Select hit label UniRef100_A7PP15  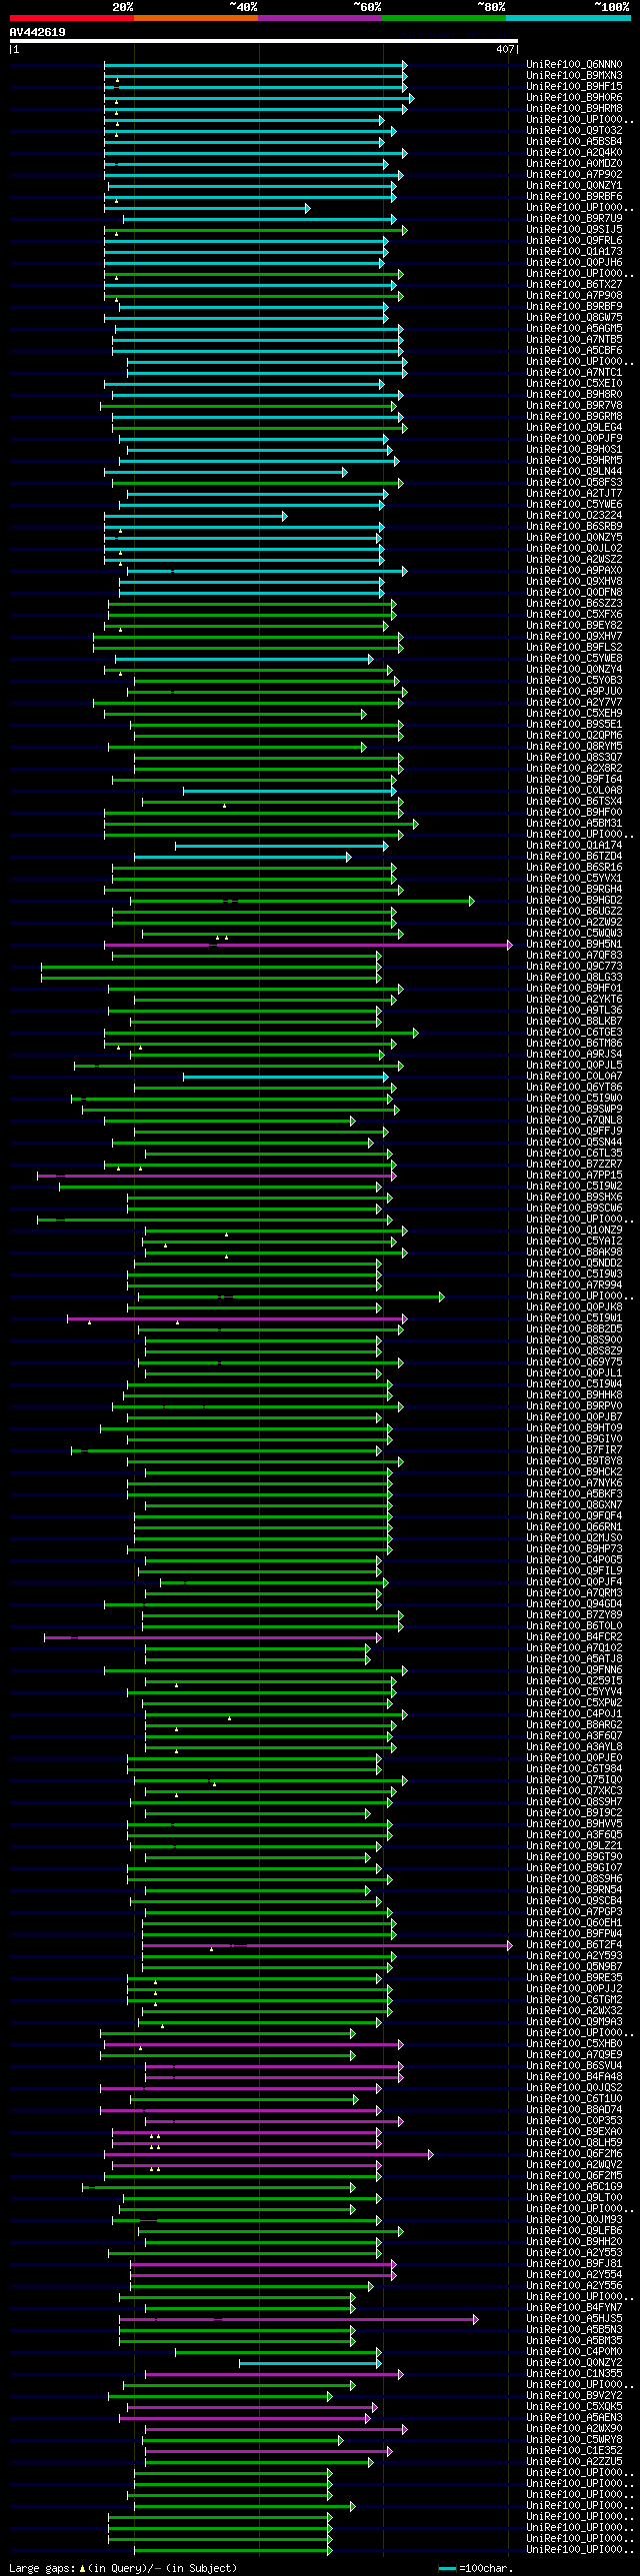(574, 1176)
